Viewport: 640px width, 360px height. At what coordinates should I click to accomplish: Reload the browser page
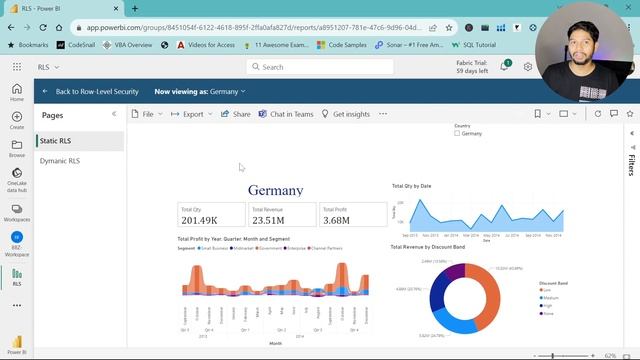point(43,28)
